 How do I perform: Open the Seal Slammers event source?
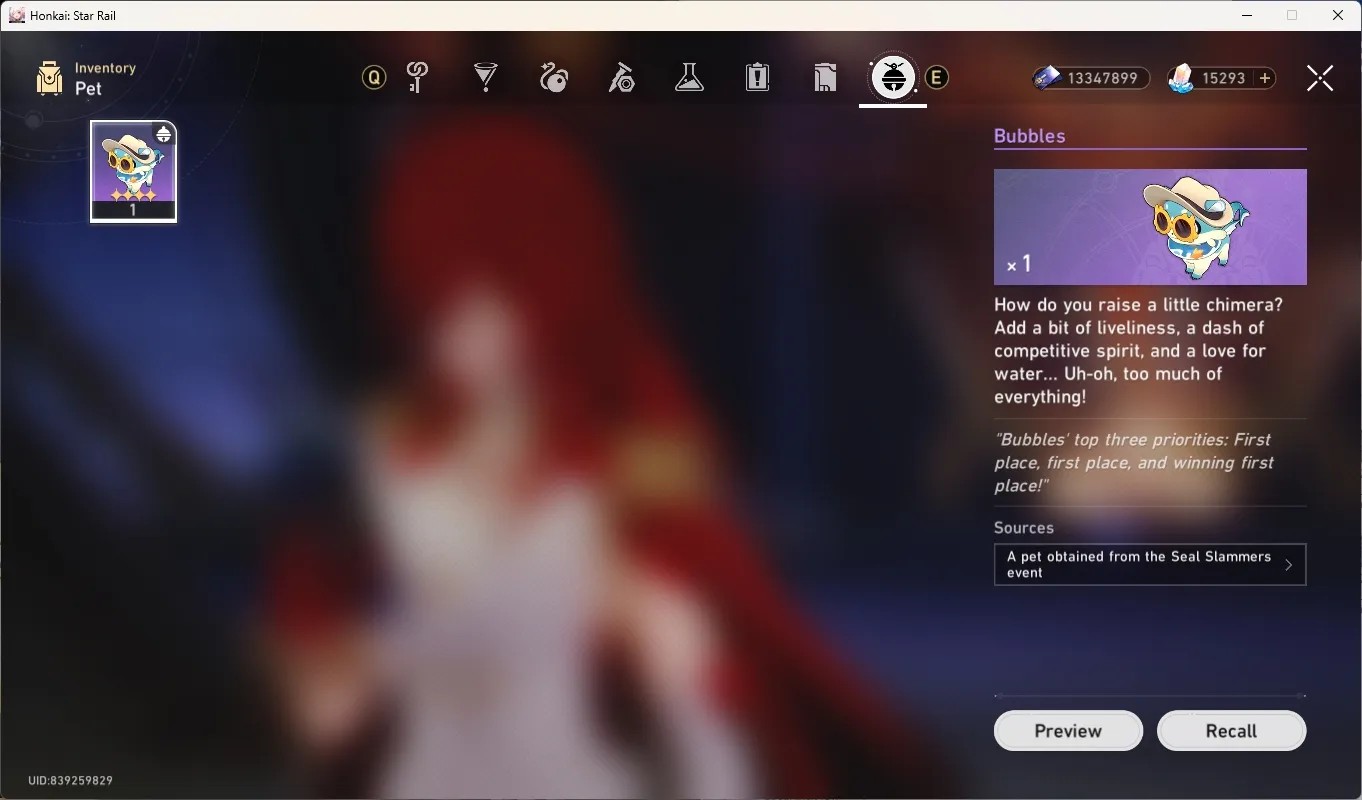pyautogui.click(x=1150, y=565)
